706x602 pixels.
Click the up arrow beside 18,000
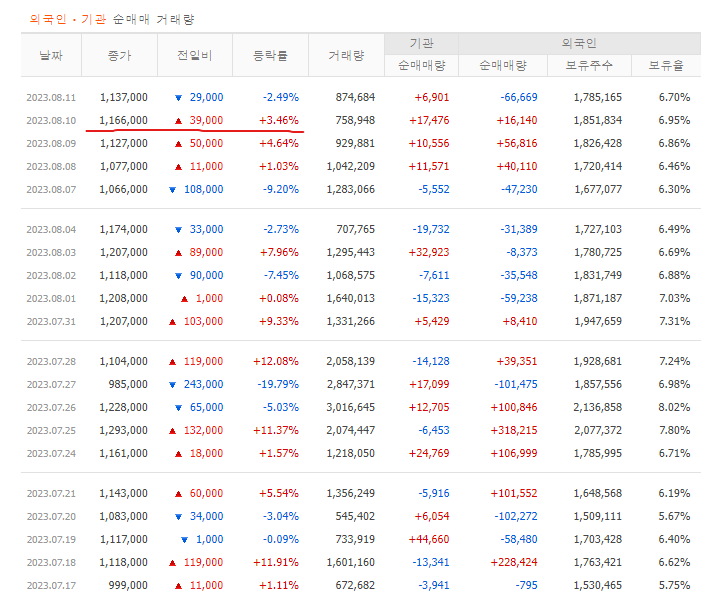click(x=178, y=454)
